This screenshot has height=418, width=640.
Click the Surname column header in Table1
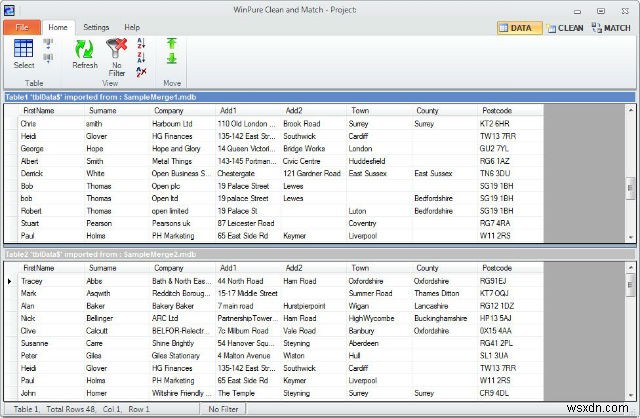(102, 110)
